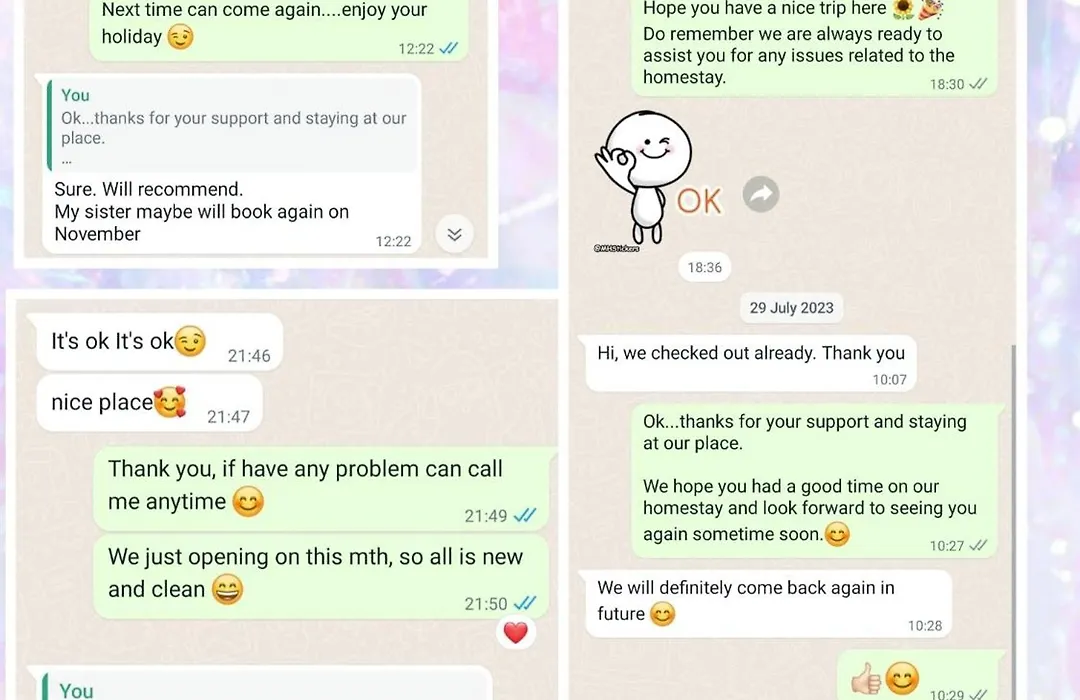Click the blue read ticks at 21:50
Screen dimensions: 1080x700
(525, 604)
